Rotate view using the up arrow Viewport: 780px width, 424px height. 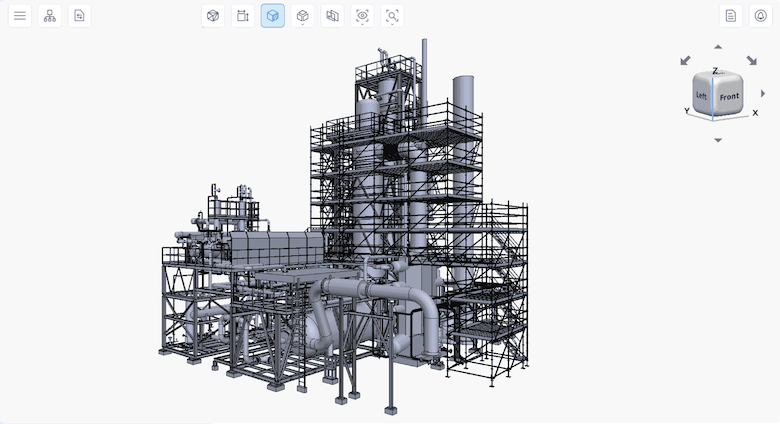point(718,46)
